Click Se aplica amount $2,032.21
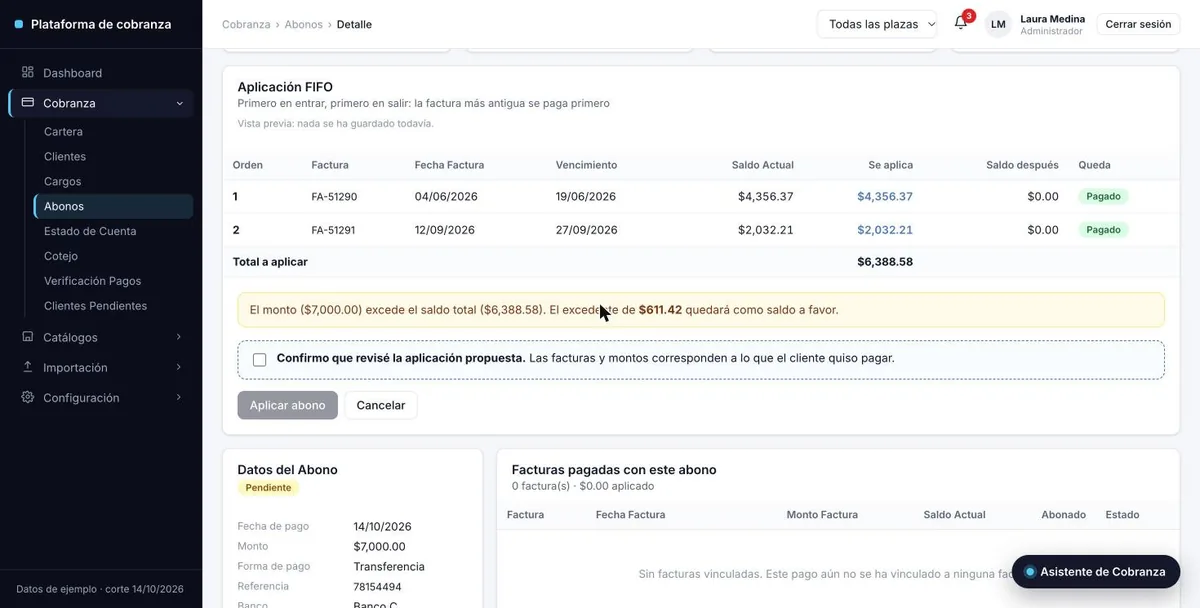Screen dimensions: 1200x608 click(885, 230)
